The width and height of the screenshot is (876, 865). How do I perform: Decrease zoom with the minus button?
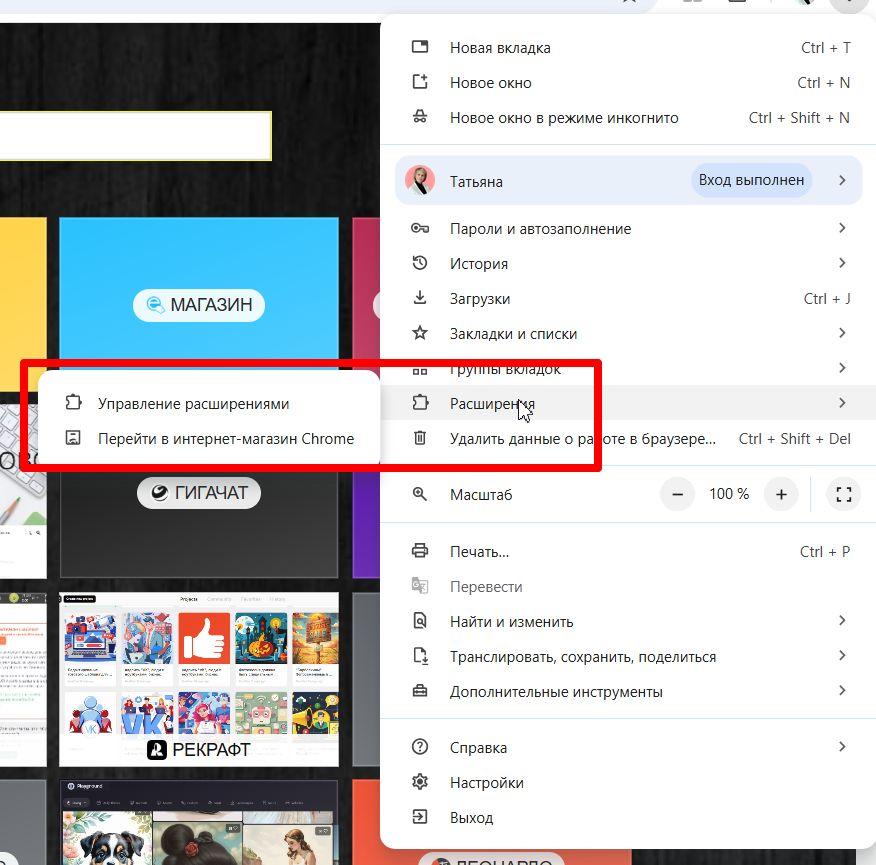tap(678, 494)
